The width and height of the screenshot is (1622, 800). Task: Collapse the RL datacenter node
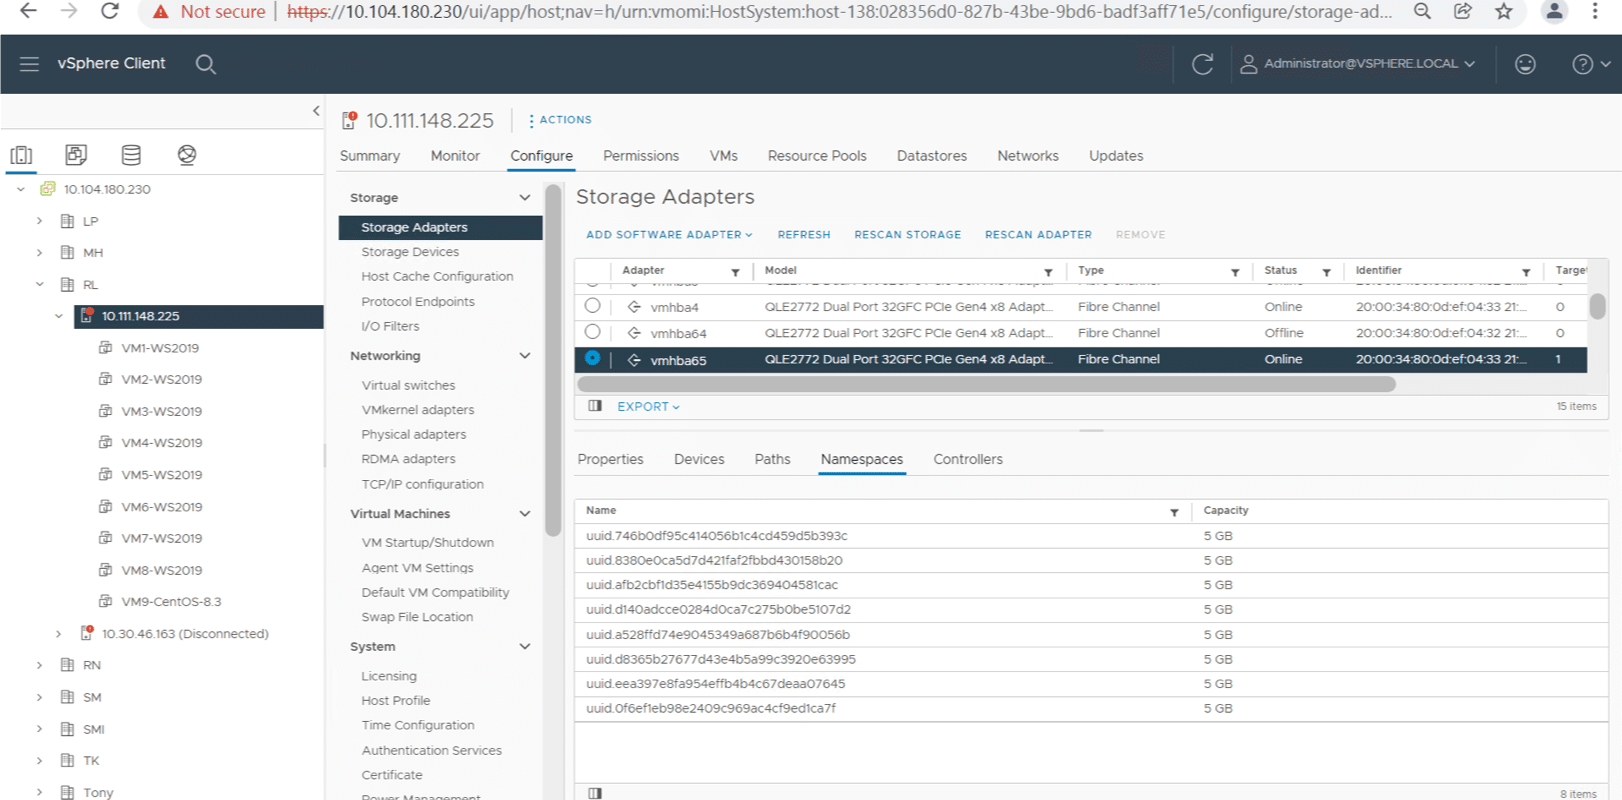pyautogui.click(x=39, y=285)
